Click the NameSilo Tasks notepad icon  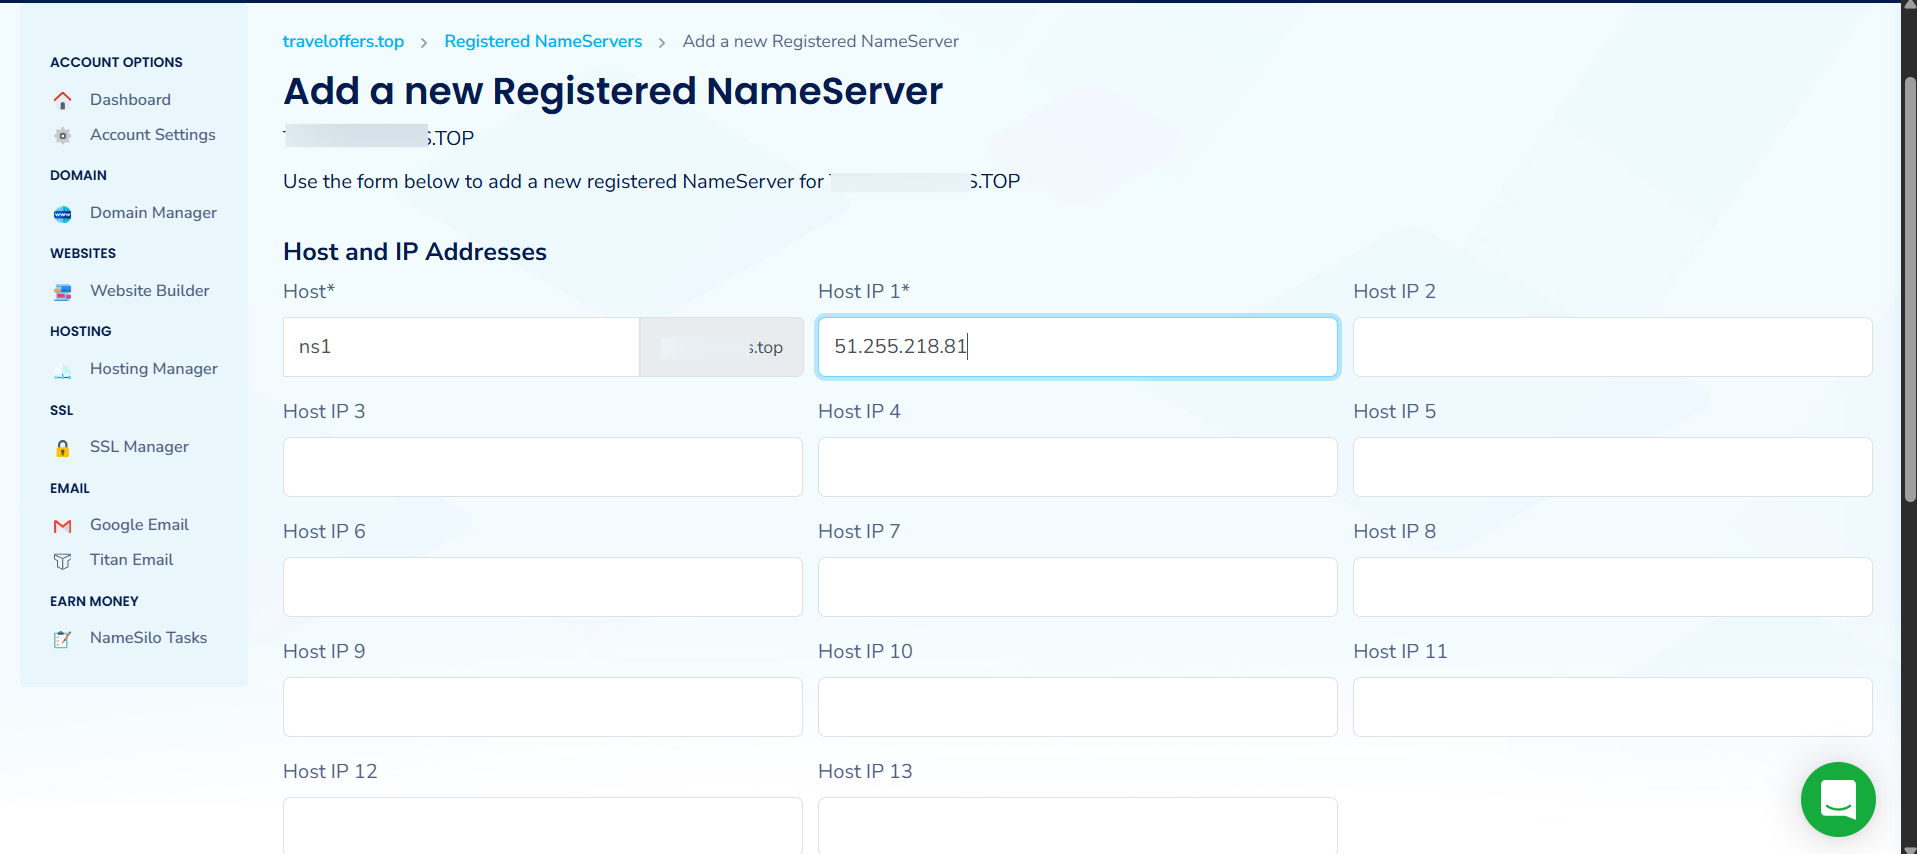pyautogui.click(x=63, y=639)
